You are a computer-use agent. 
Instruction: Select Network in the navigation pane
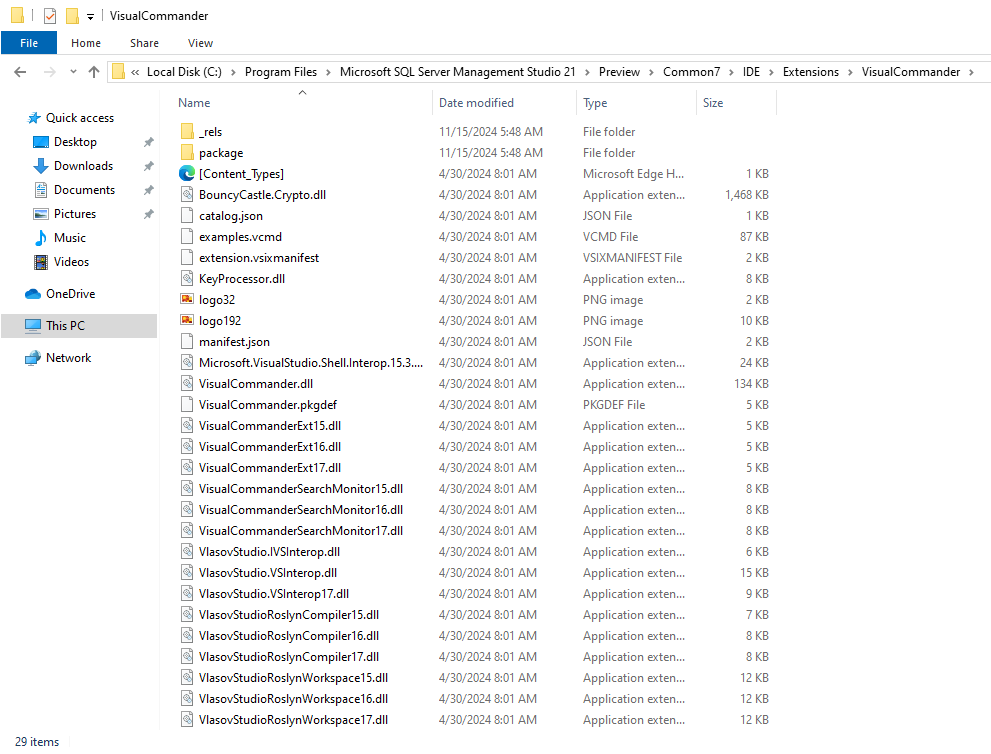pos(68,358)
